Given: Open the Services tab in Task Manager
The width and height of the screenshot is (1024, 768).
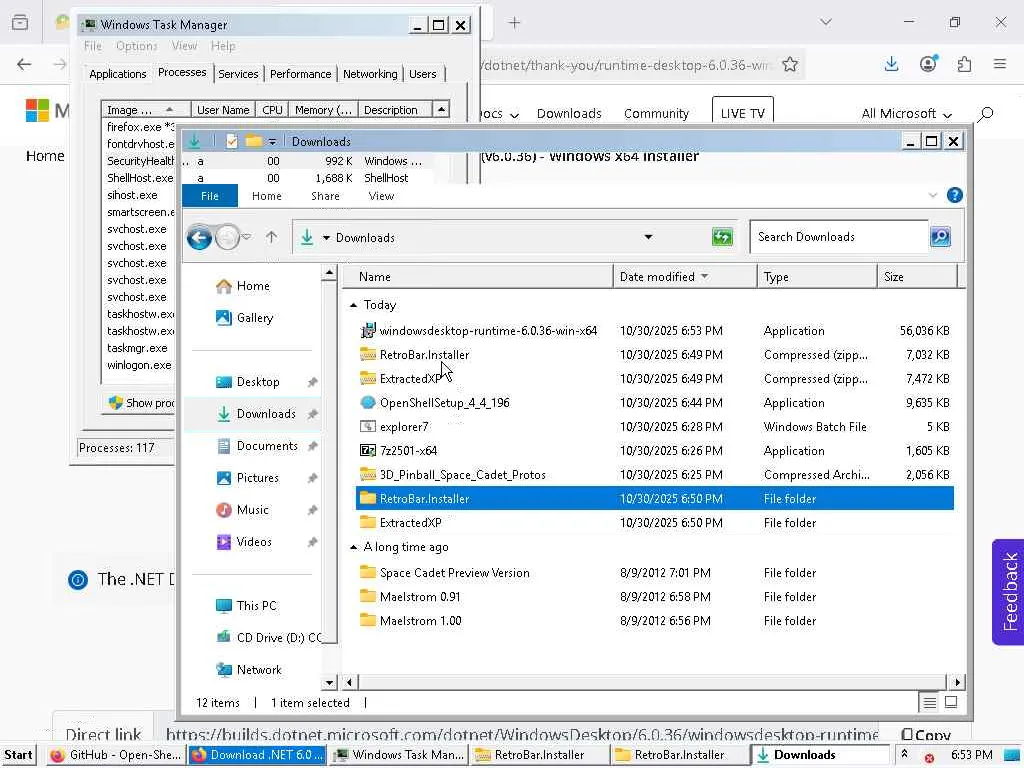Looking at the screenshot, I should pos(238,74).
